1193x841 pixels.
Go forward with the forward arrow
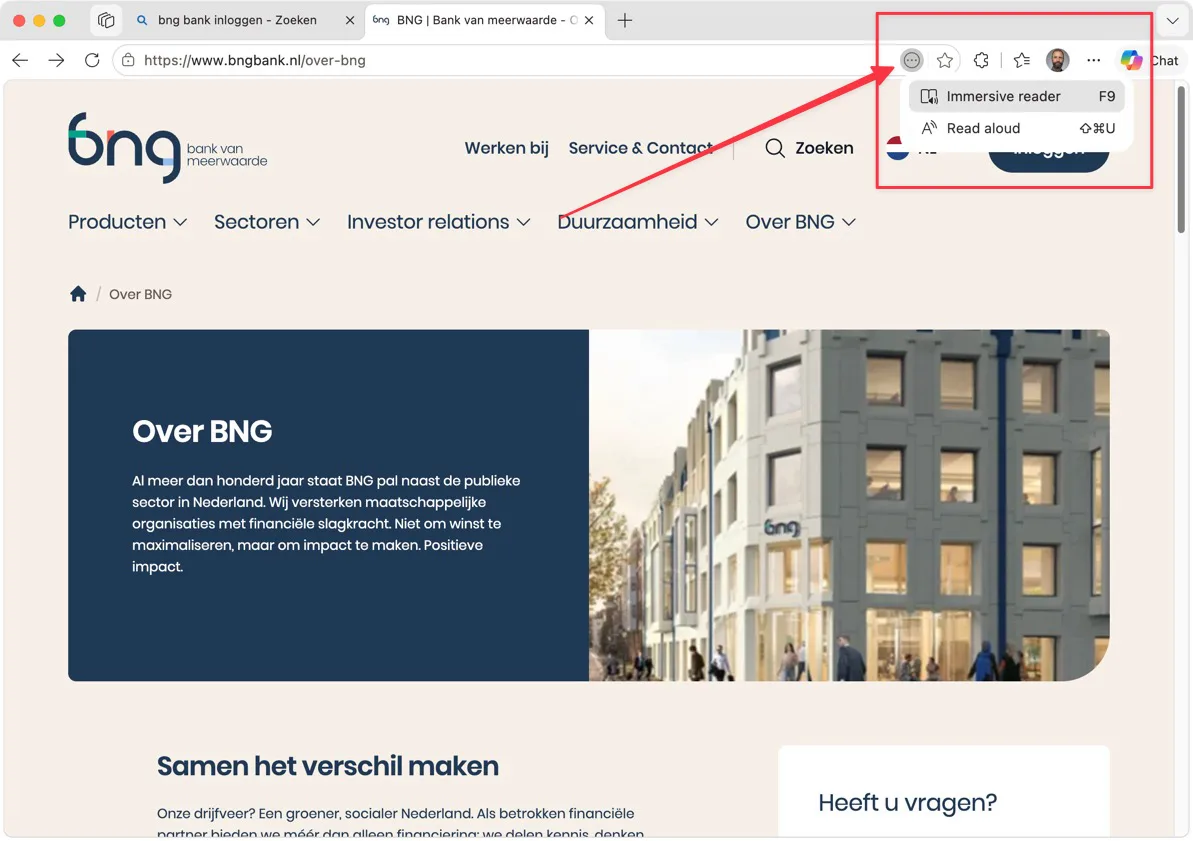pyautogui.click(x=56, y=60)
